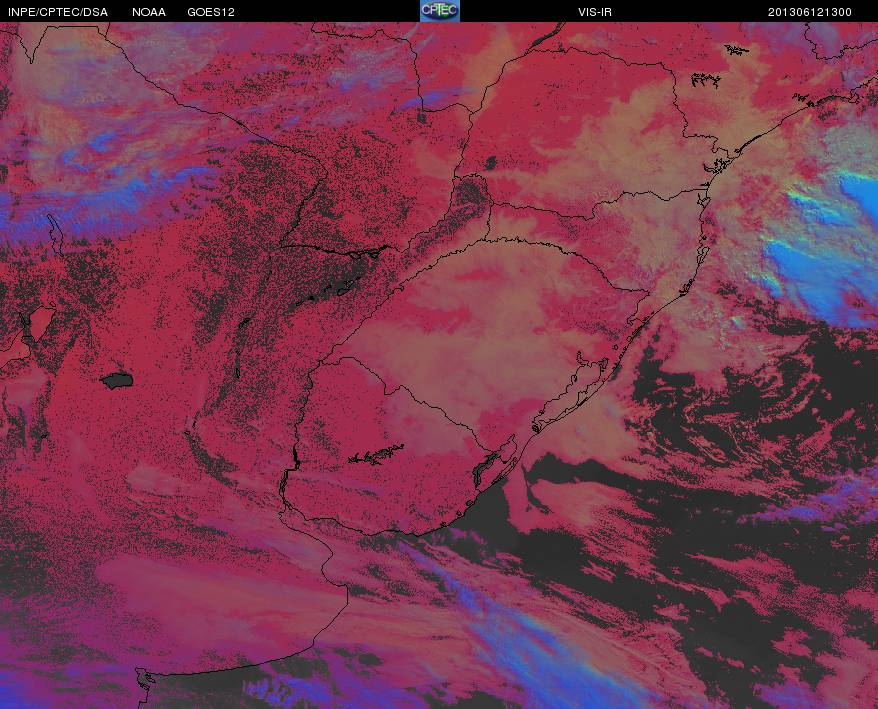Click the NOAA label

[x=149, y=12]
